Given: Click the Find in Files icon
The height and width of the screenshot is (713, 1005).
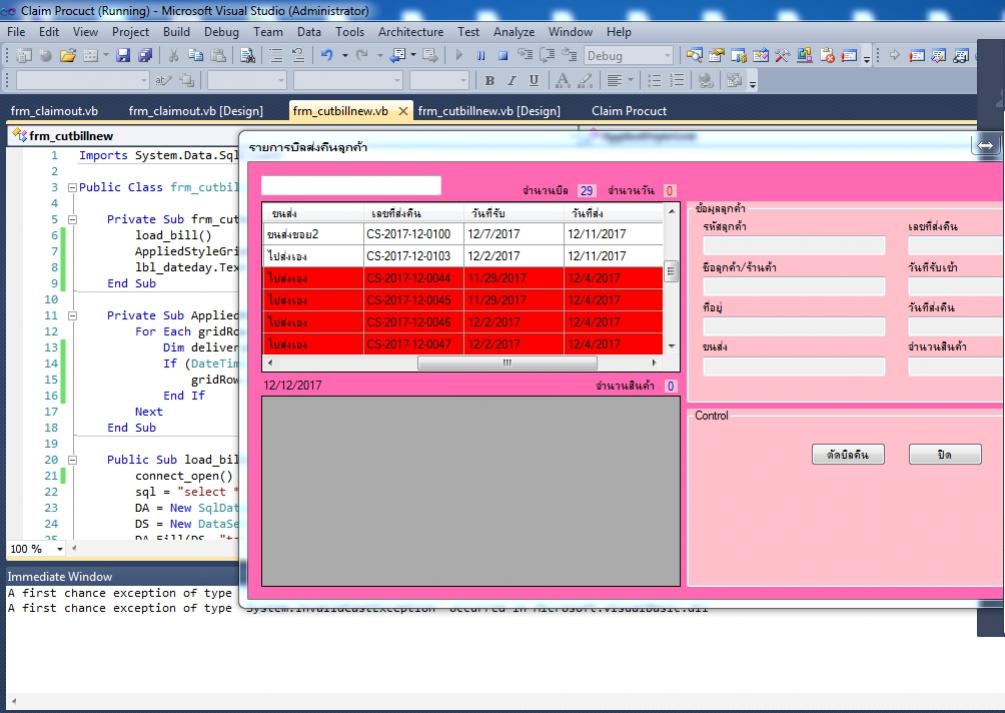Looking at the screenshot, I should [x=247, y=56].
